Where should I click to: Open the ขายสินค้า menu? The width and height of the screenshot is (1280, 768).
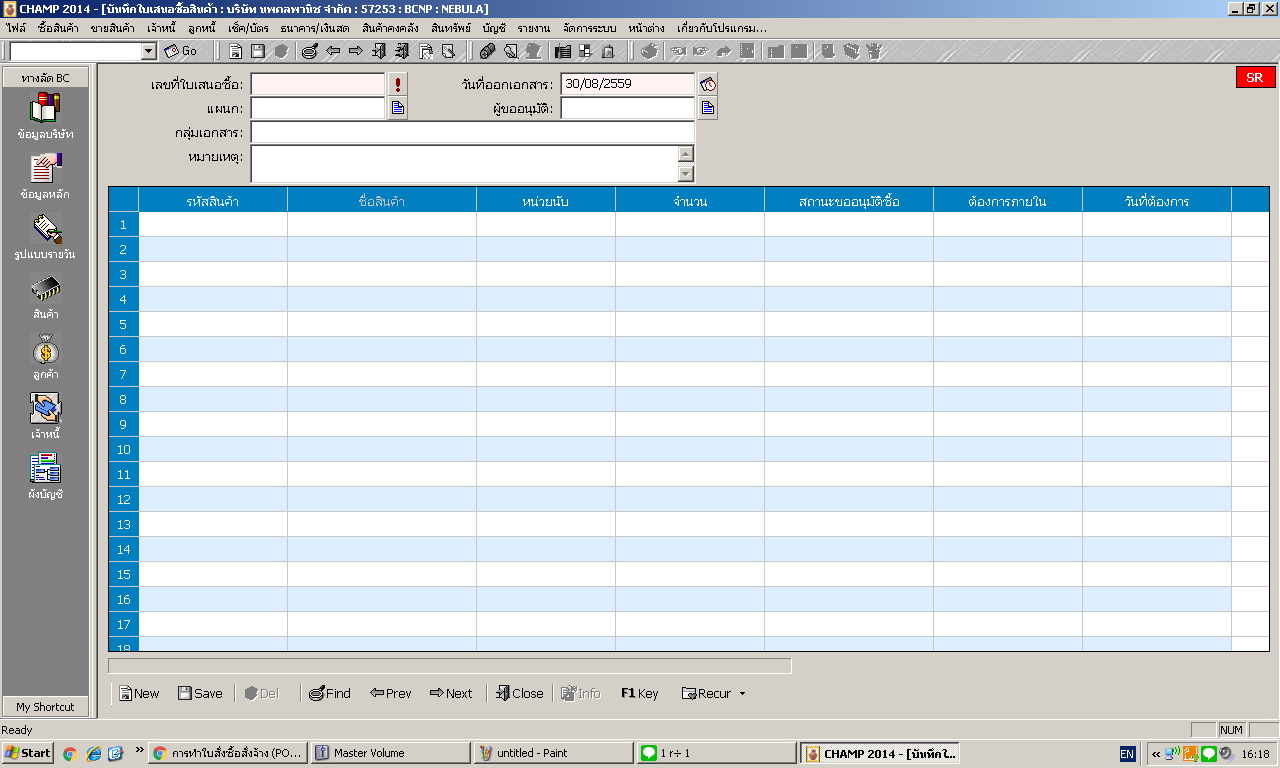click(112, 28)
